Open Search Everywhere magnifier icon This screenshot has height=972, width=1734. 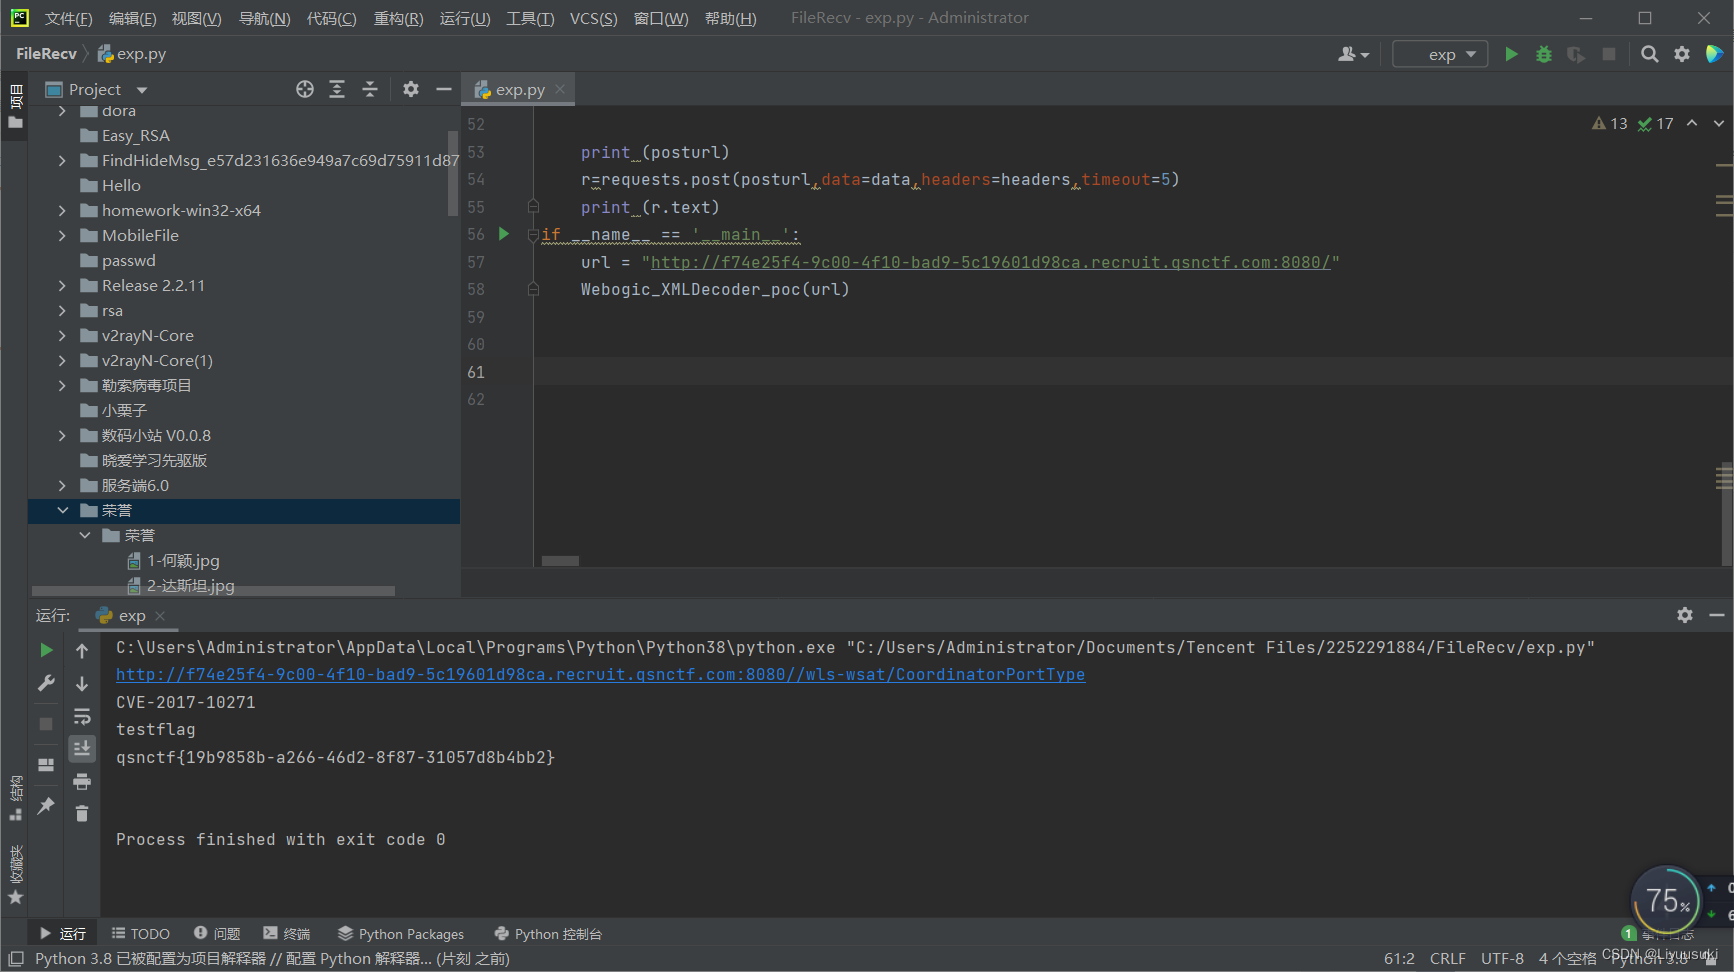point(1650,54)
